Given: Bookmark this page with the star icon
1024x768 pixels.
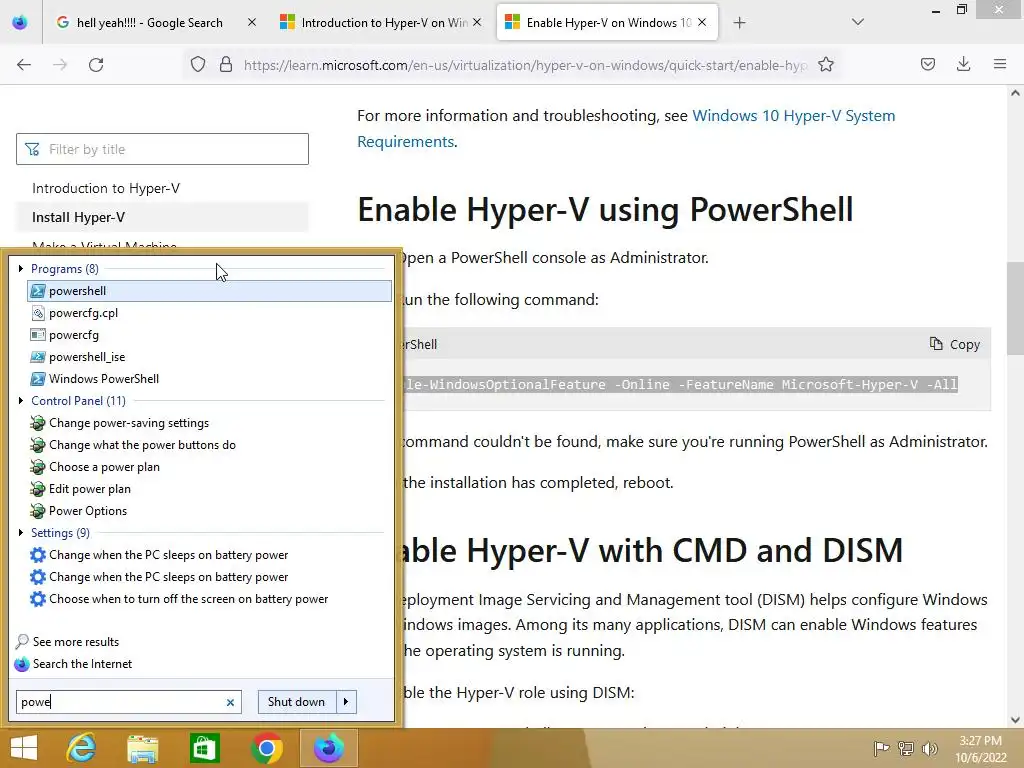Looking at the screenshot, I should click(x=825, y=65).
